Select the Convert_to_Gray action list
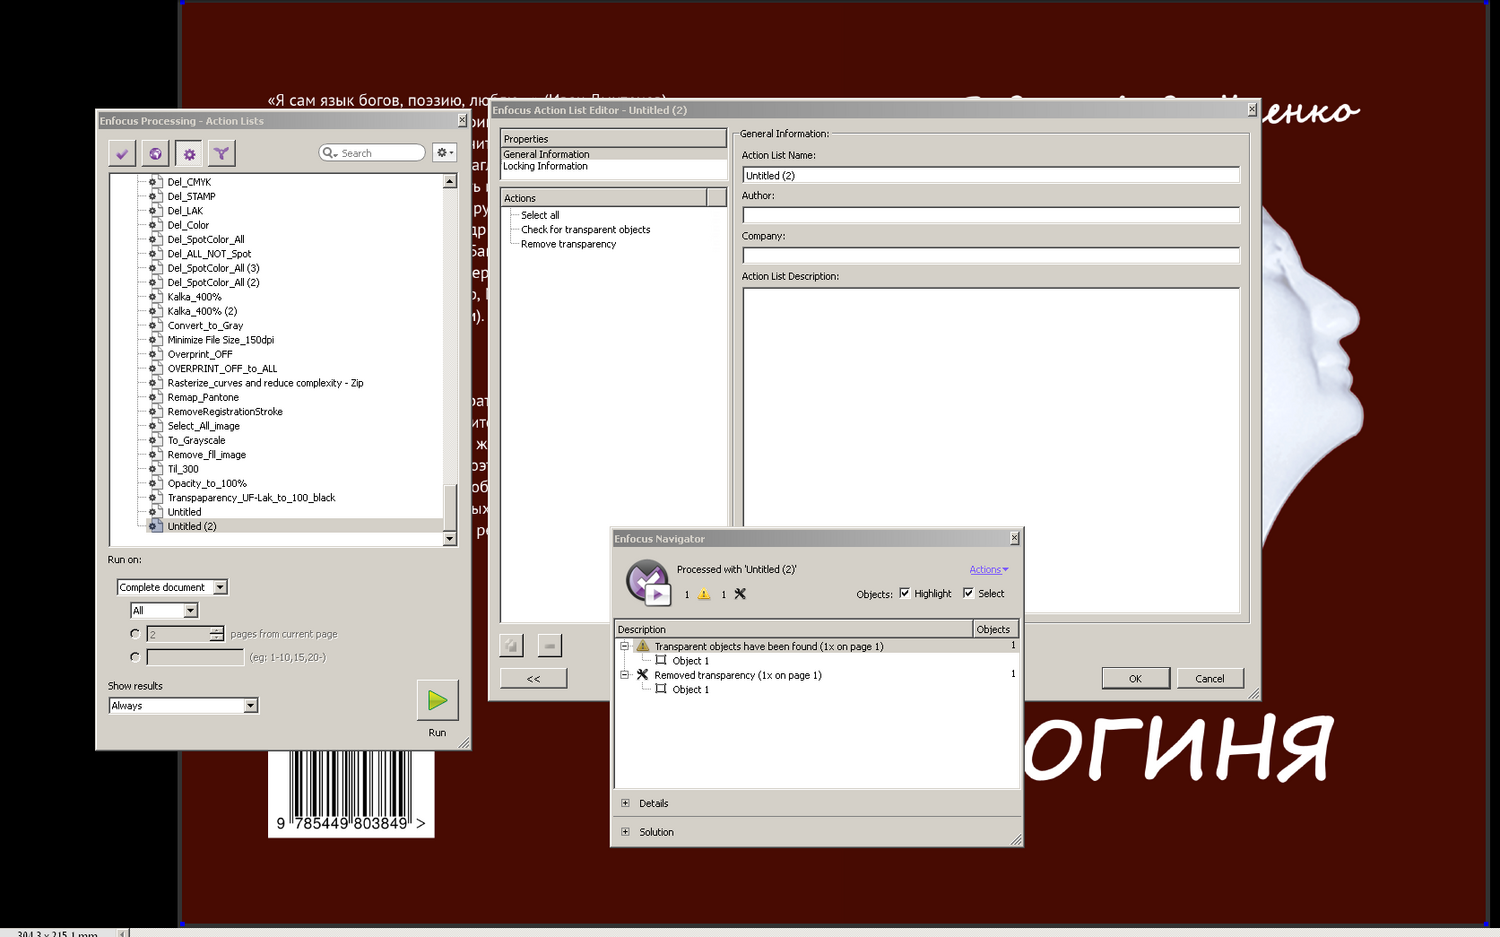1500x937 pixels. (205, 326)
